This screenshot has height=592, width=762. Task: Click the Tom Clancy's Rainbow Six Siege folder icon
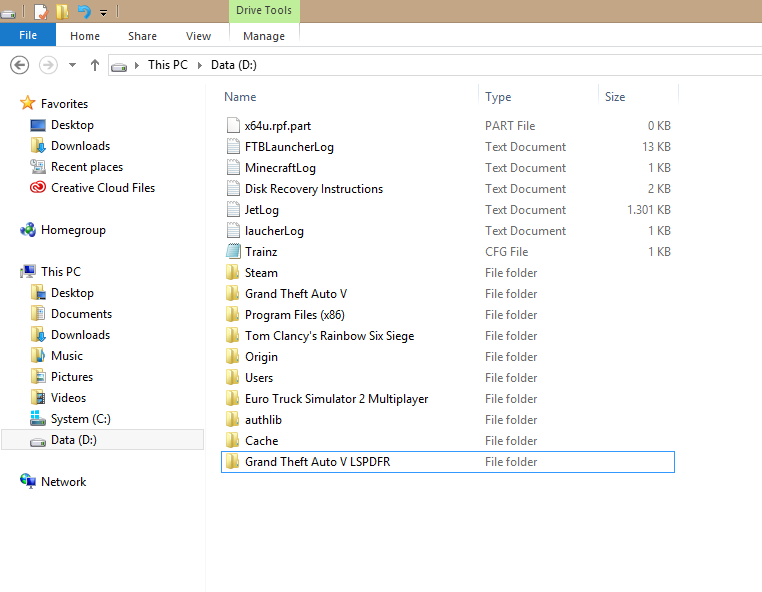coord(233,335)
